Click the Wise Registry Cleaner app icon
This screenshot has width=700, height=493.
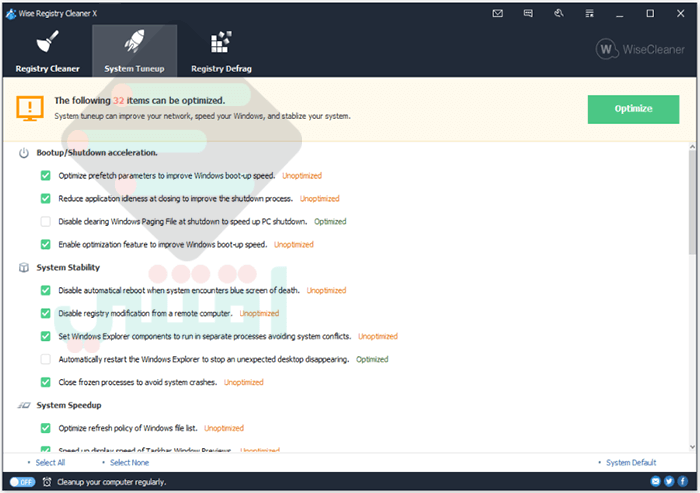11,14
